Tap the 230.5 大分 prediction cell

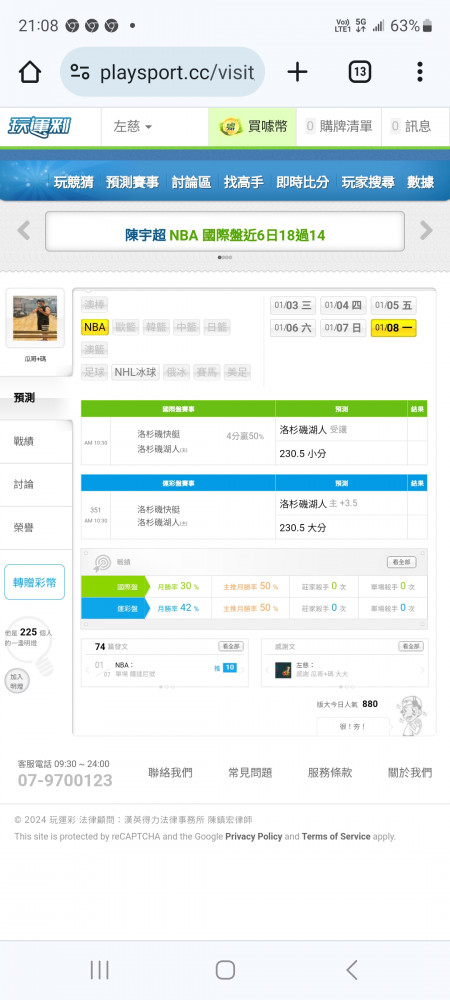click(341, 528)
